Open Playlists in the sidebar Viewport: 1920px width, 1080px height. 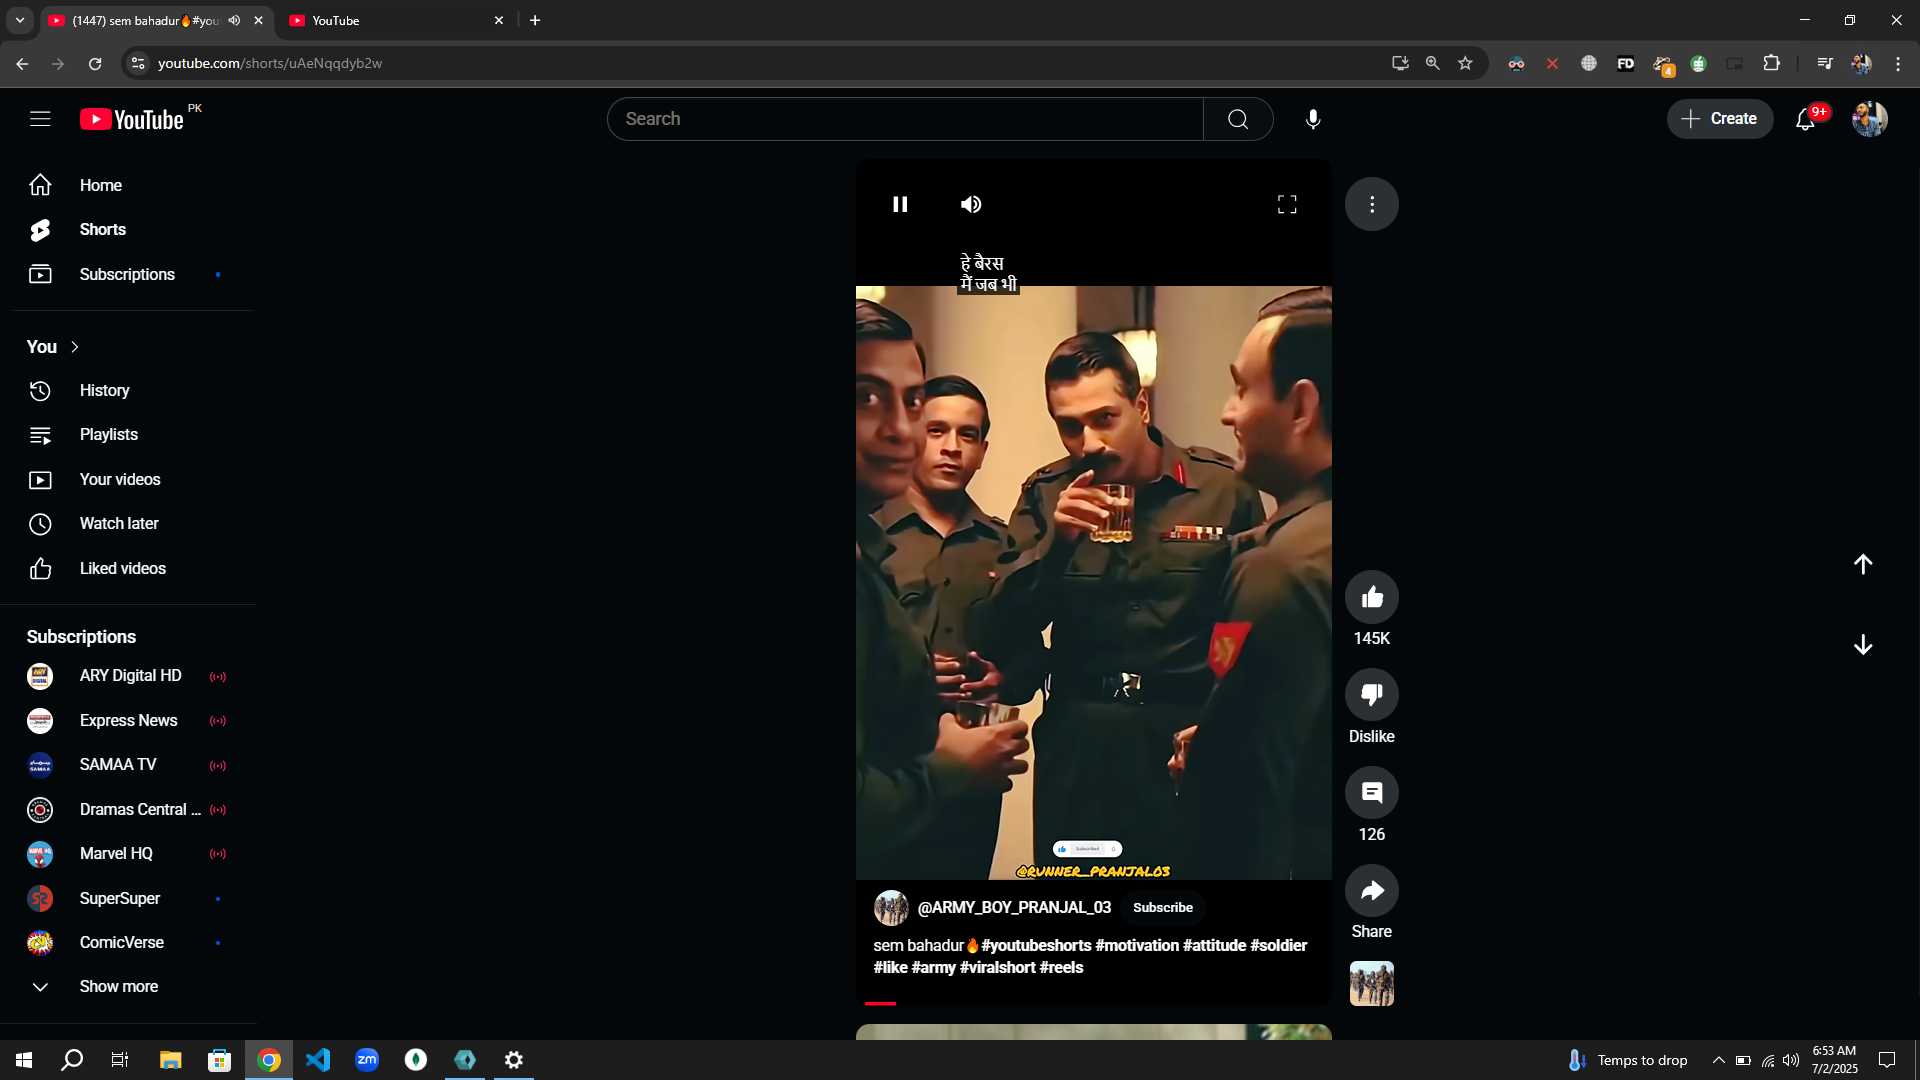point(128,435)
